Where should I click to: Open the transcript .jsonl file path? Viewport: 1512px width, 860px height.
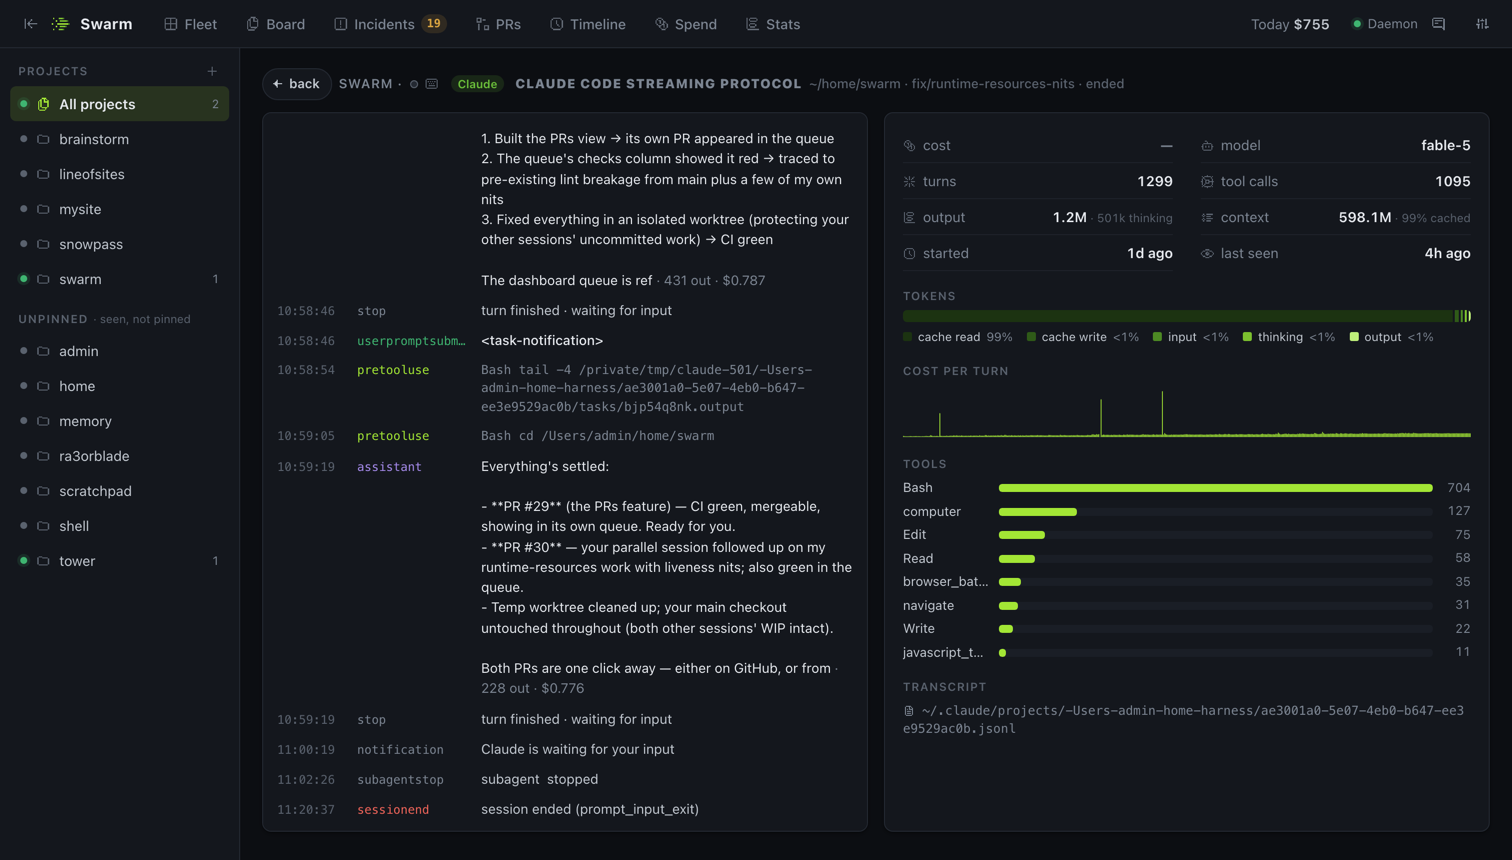click(1183, 719)
